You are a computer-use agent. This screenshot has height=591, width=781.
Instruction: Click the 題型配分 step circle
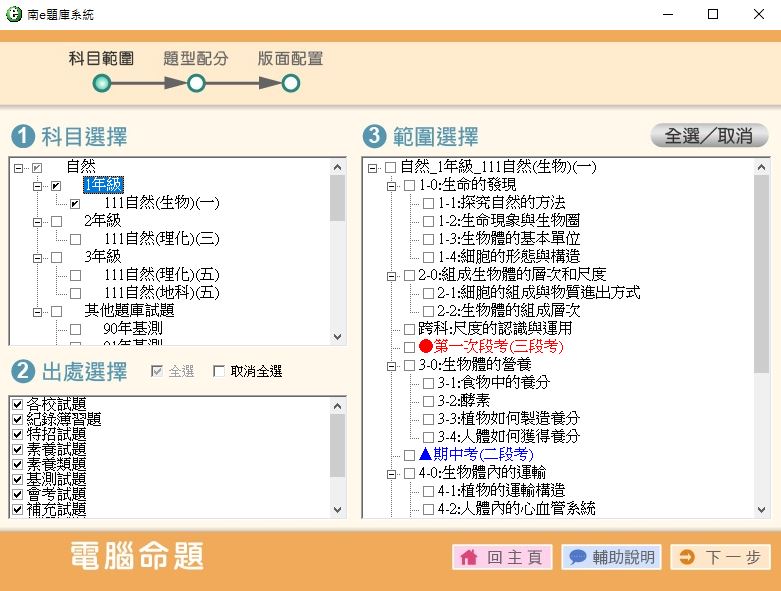196,83
